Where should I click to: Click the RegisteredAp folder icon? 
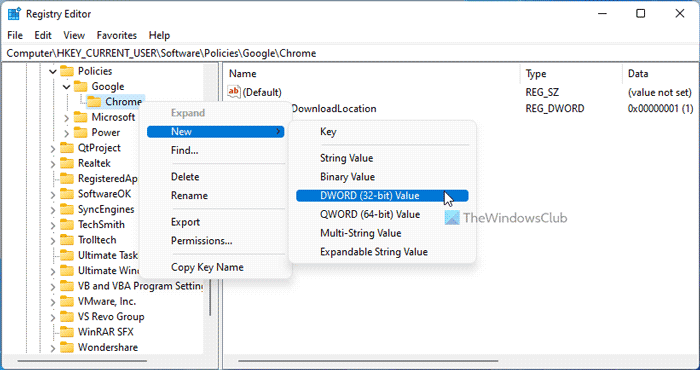pos(67,179)
